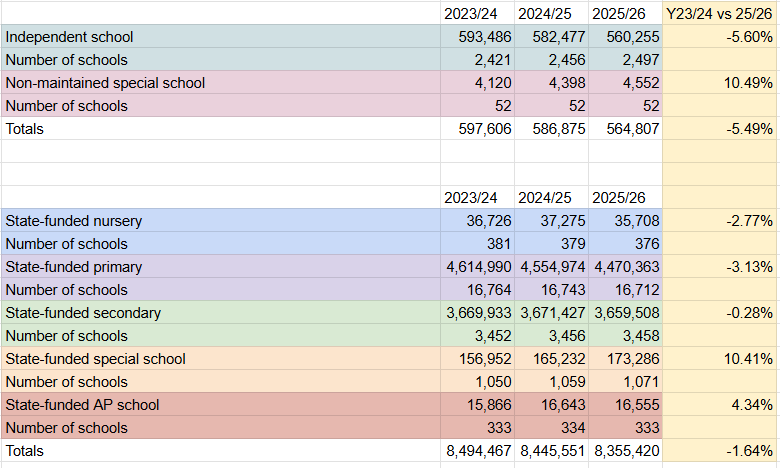The height and width of the screenshot is (468, 780).
Task: Click the 1,050 cell
Action: tap(478, 381)
